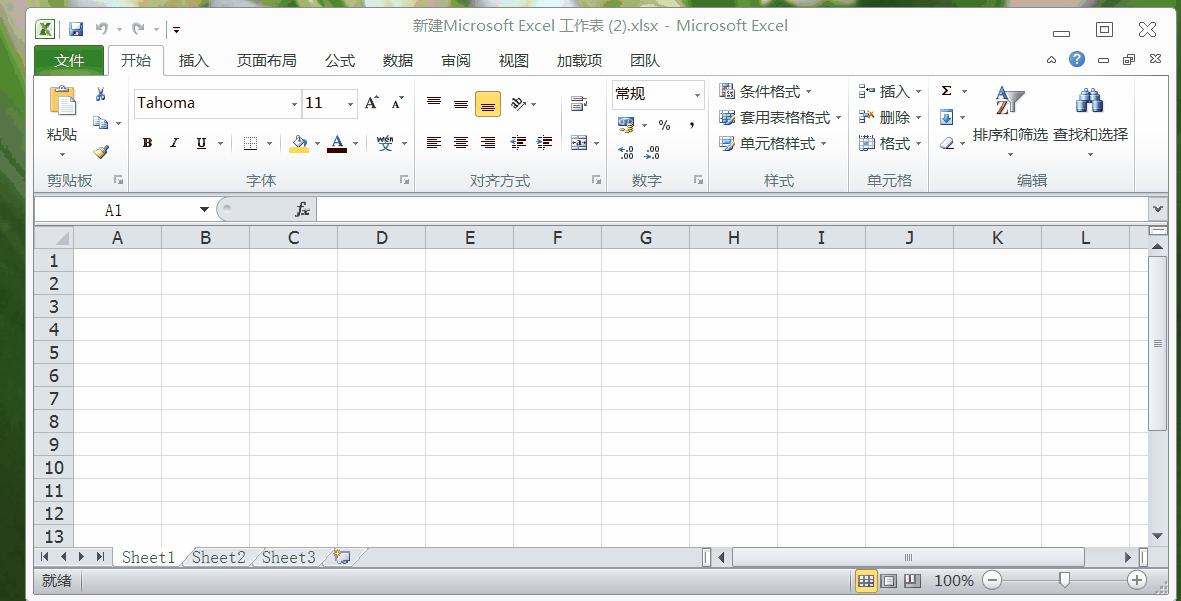The width and height of the screenshot is (1181, 601).
Task: Click the 条件格式 button
Action: point(763,91)
